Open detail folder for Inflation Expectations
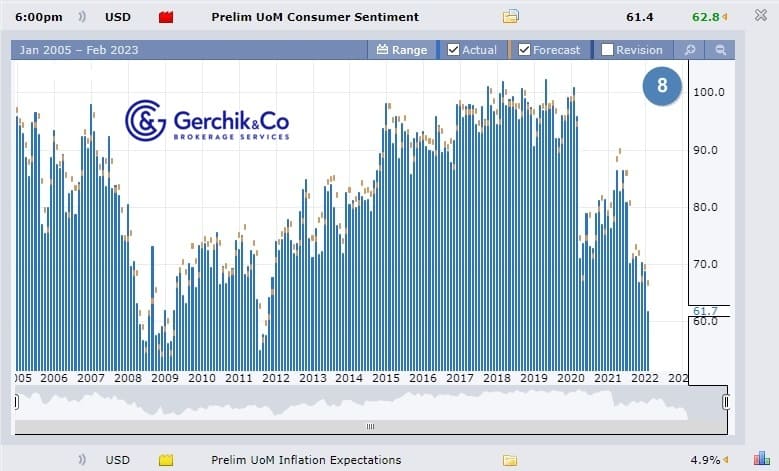Viewport: 779px width, 471px height. click(511, 460)
